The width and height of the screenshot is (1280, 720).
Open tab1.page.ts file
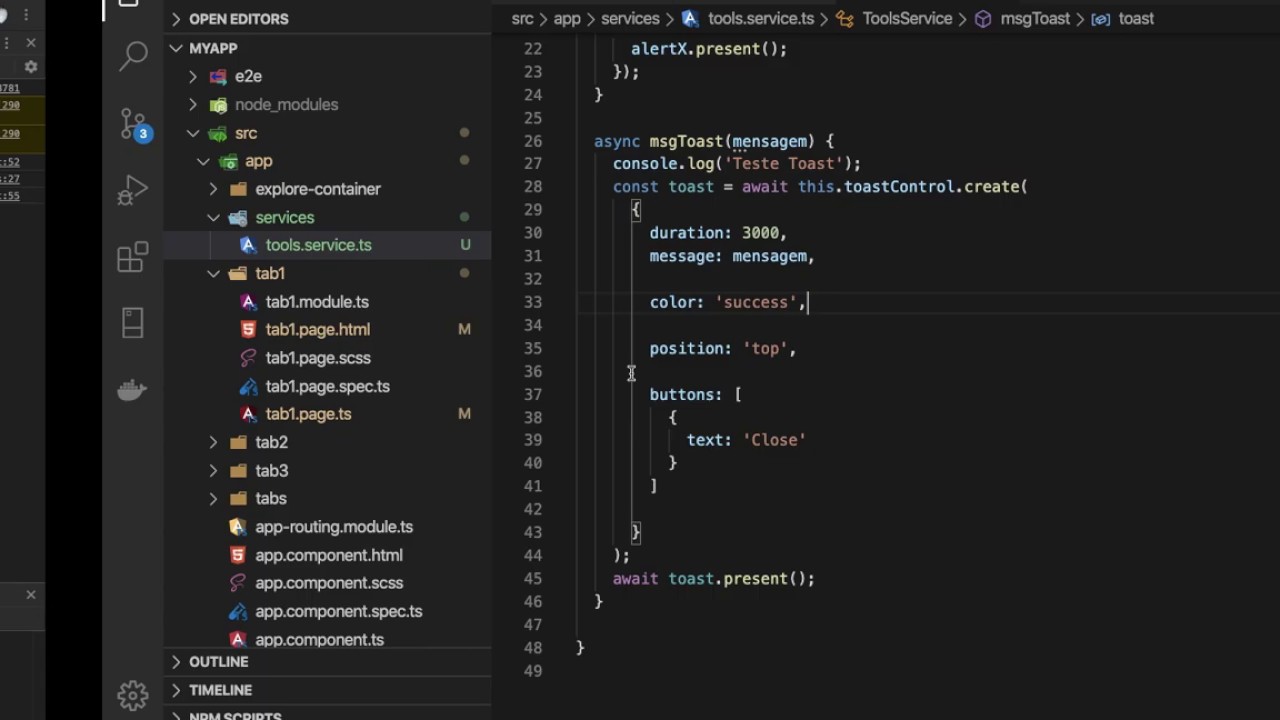tap(308, 414)
